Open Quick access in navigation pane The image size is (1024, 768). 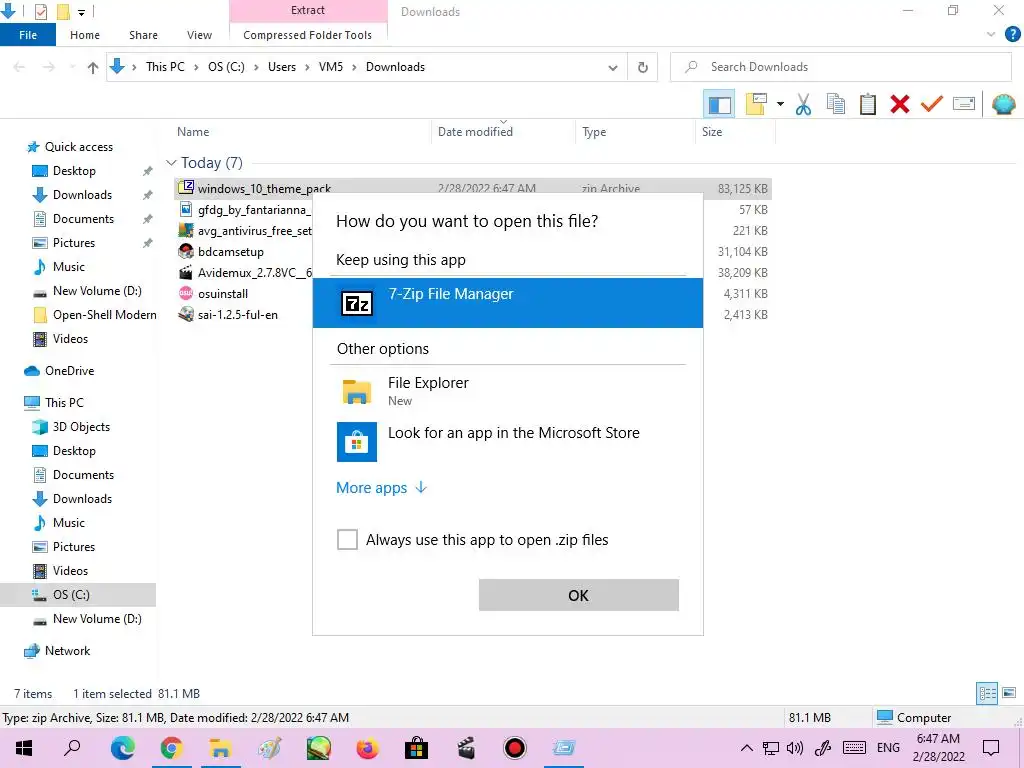pyautogui.click(x=78, y=147)
